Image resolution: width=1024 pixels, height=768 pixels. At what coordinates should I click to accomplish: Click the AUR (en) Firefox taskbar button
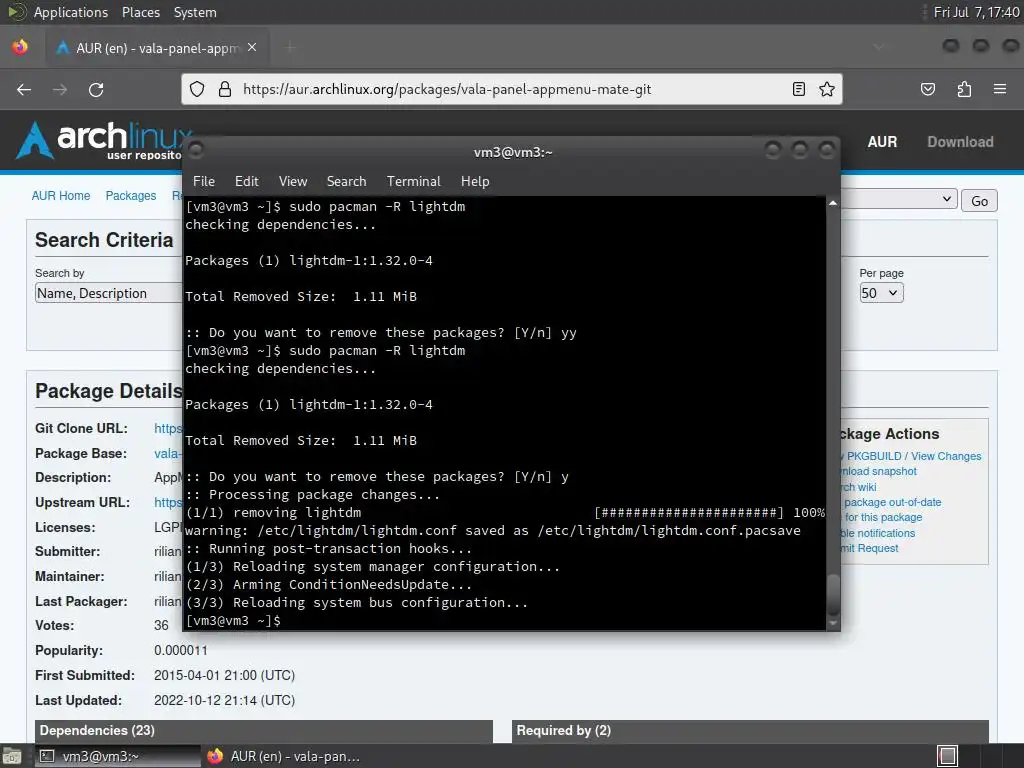(283, 756)
